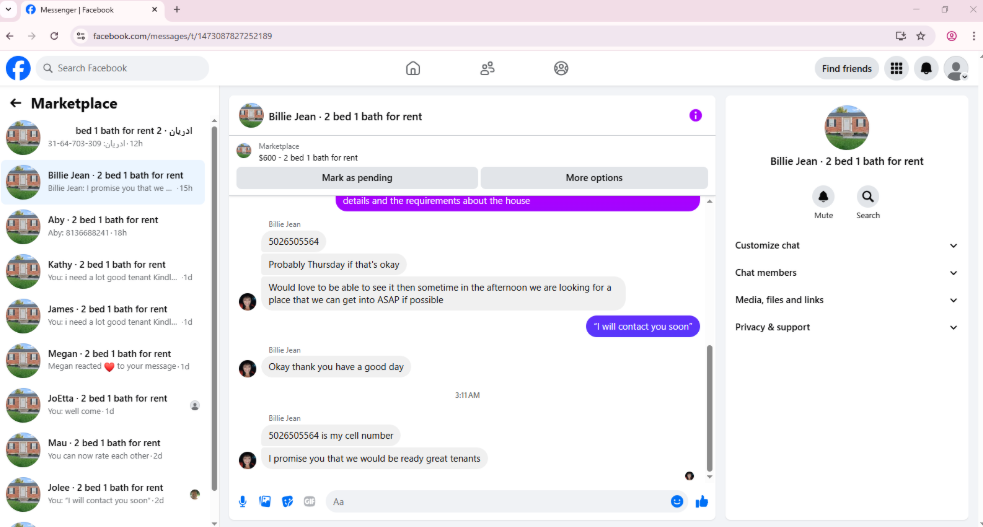This screenshot has width=983, height=527.
Task: Expand Privacy & support section
Action: pyautogui.click(x=846, y=327)
